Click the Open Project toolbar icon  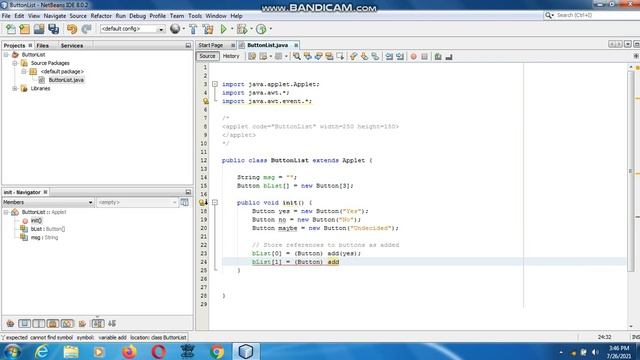tap(39, 29)
